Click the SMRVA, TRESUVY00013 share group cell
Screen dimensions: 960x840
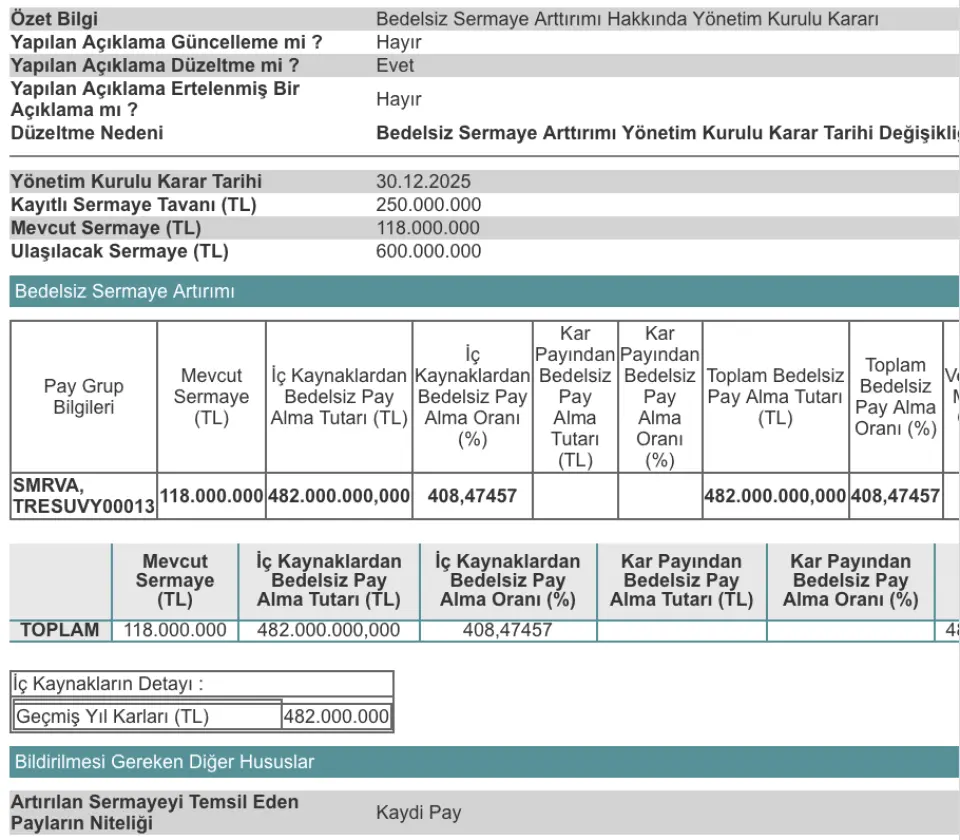tap(84, 496)
